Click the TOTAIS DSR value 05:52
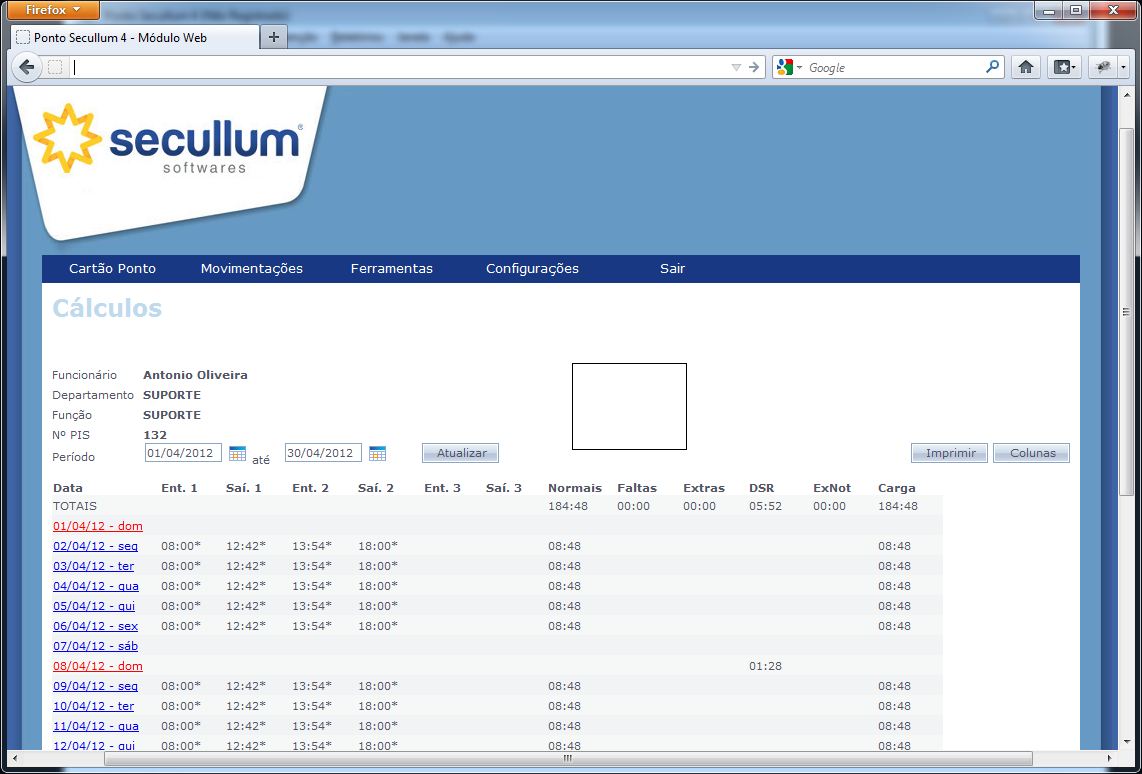This screenshot has width=1142, height=774. pos(765,506)
